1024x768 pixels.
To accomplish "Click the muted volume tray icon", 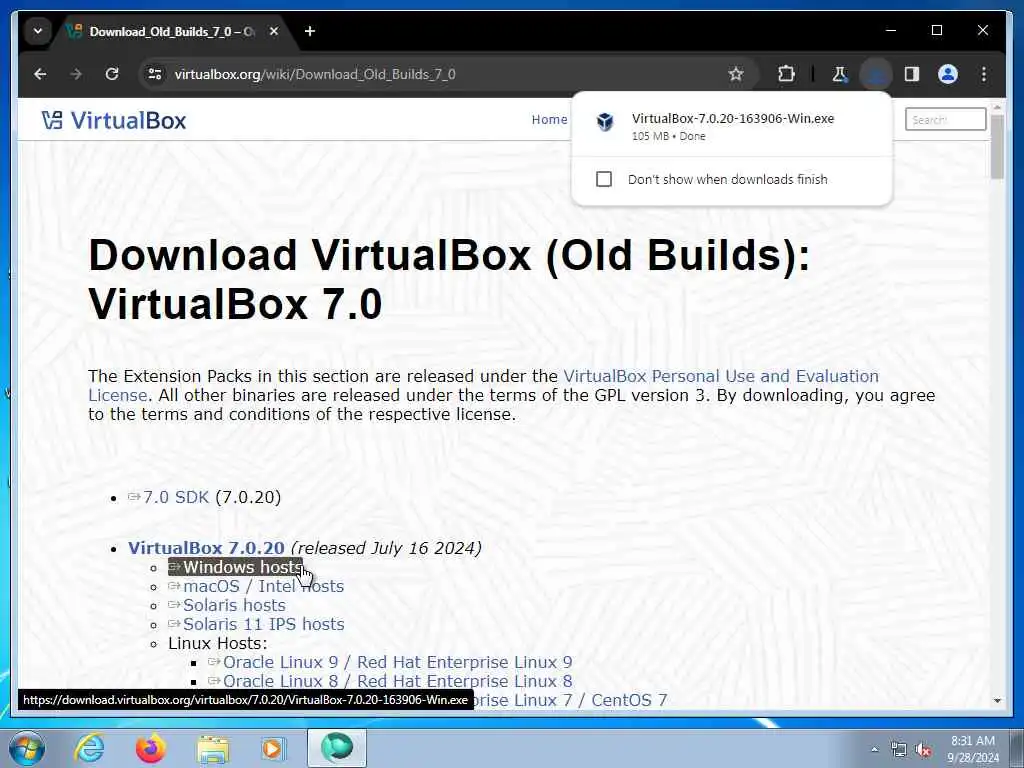I will (x=923, y=750).
